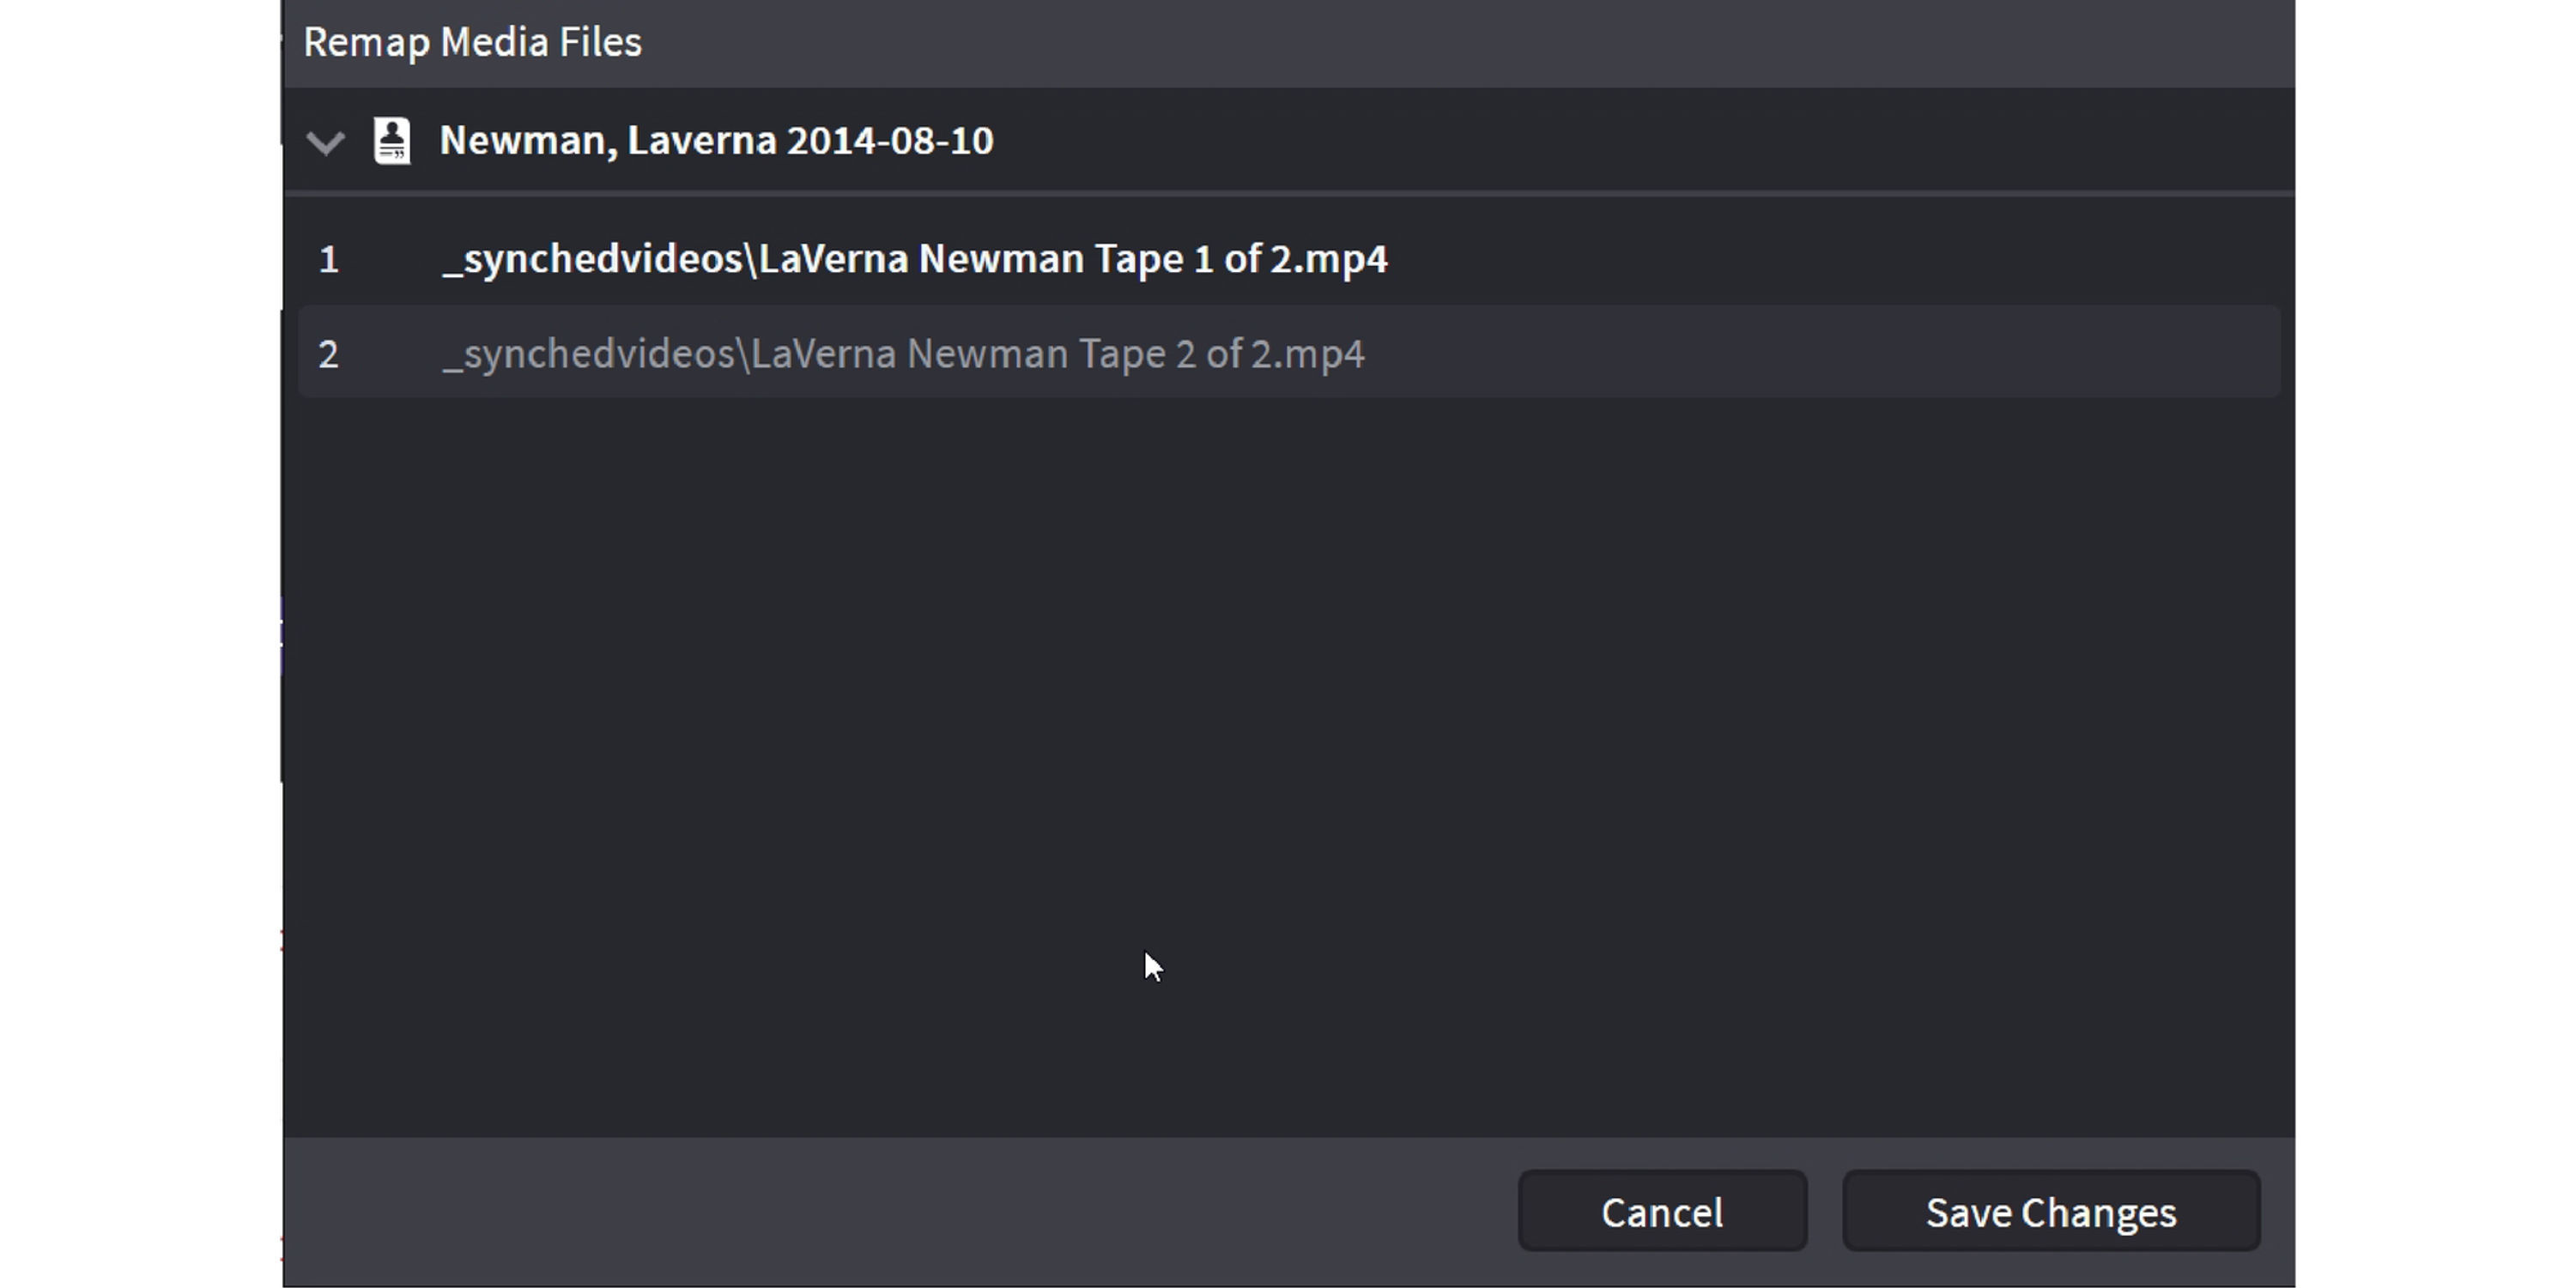Click the _synchedvideos folder text in row 2

(x=588, y=354)
